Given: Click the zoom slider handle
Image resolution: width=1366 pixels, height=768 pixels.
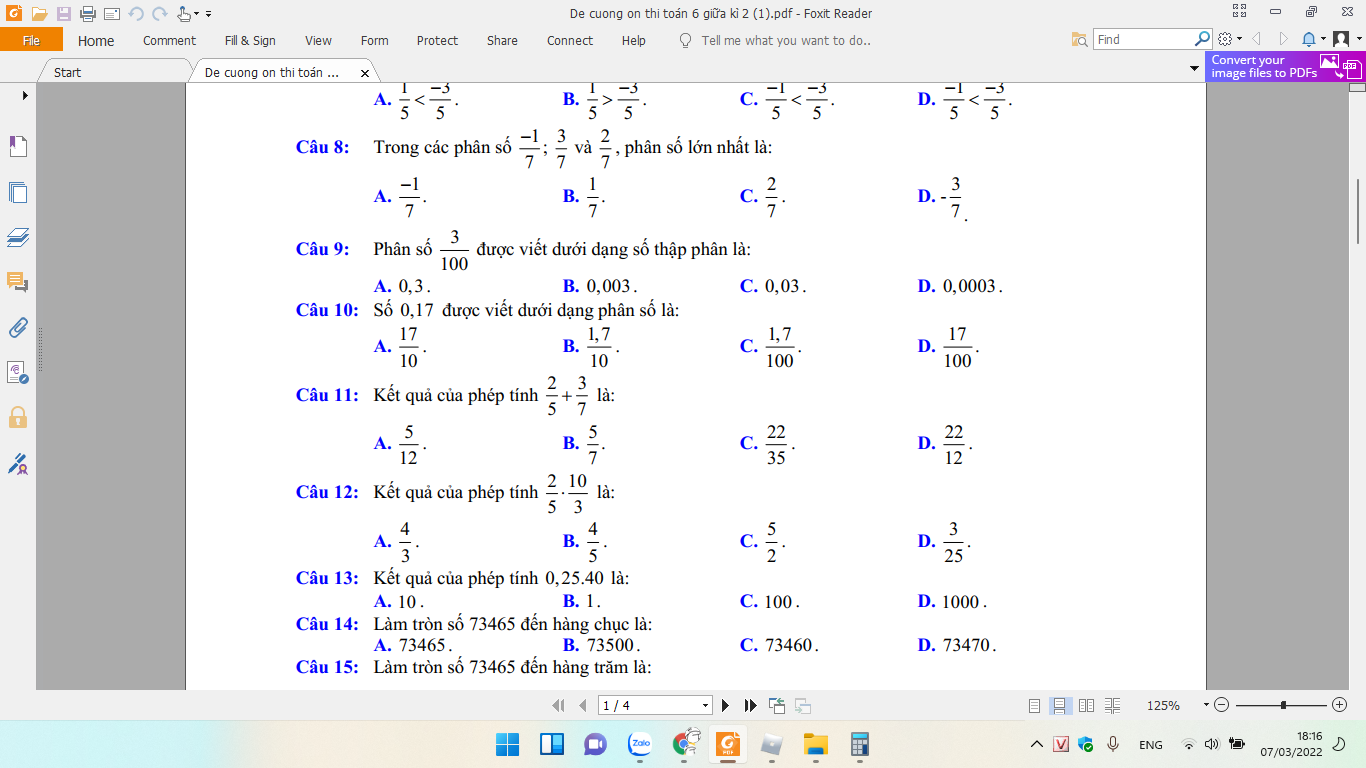Looking at the screenshot, I should click(x=1283, y=705).
